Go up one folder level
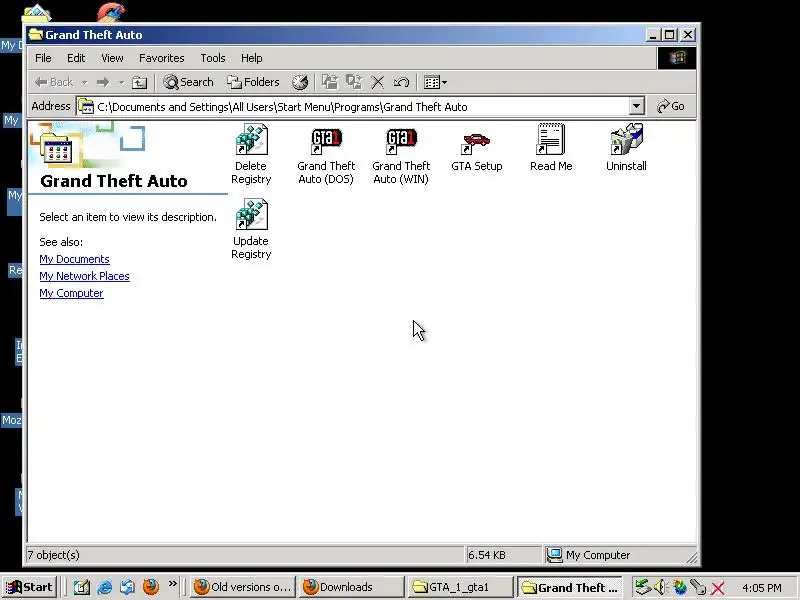The height and width of the screenshot is (600, 800). click(x=139, y=82)
